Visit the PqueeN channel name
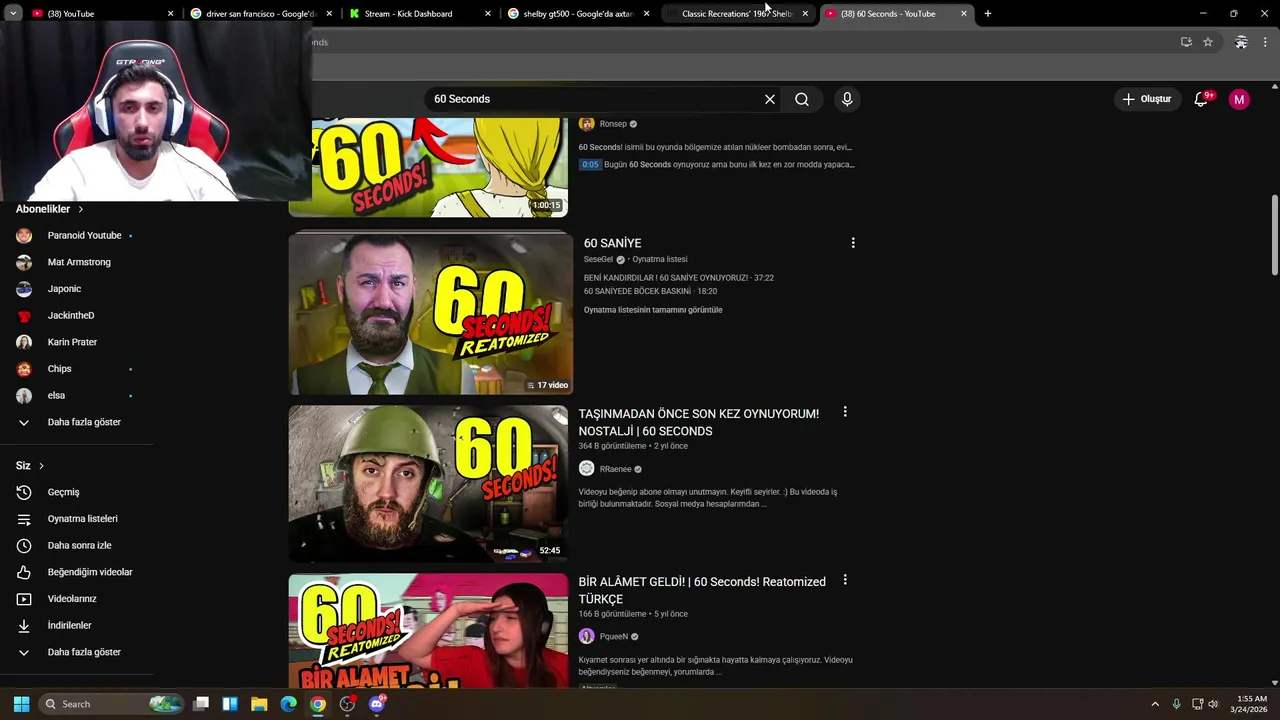This screenshot has width=1280, height=720. [614, 637]
